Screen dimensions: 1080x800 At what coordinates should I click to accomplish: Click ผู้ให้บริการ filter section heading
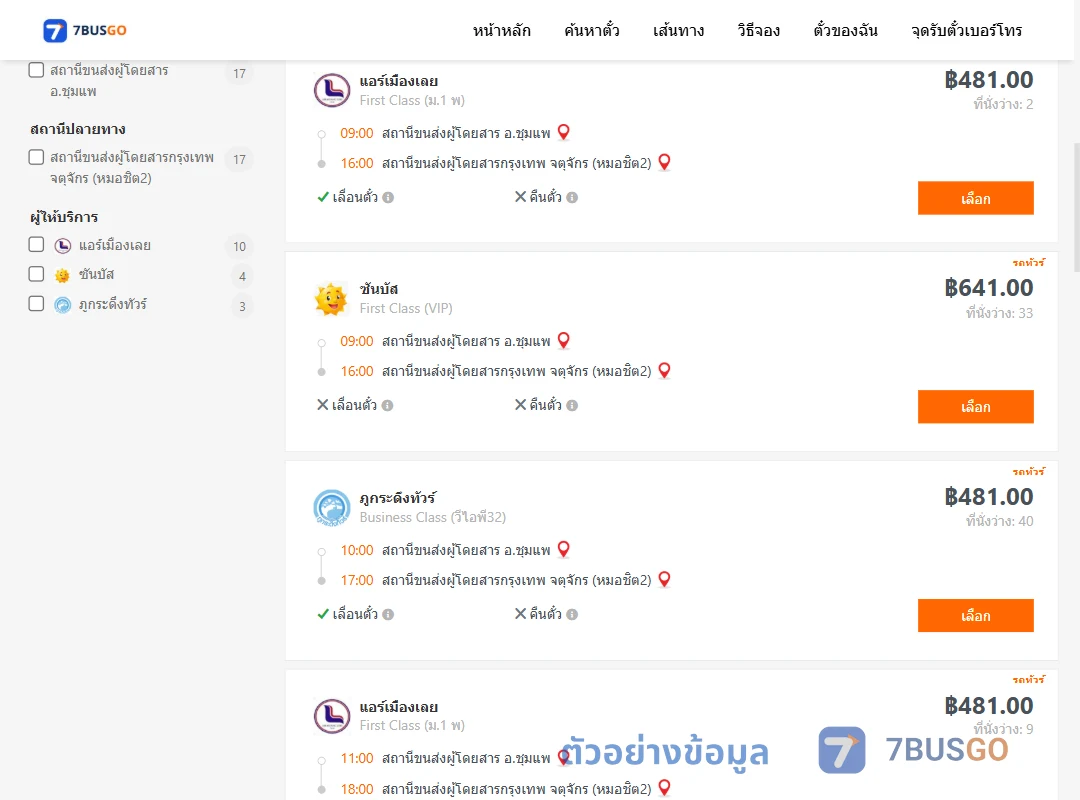click(64, 217)
